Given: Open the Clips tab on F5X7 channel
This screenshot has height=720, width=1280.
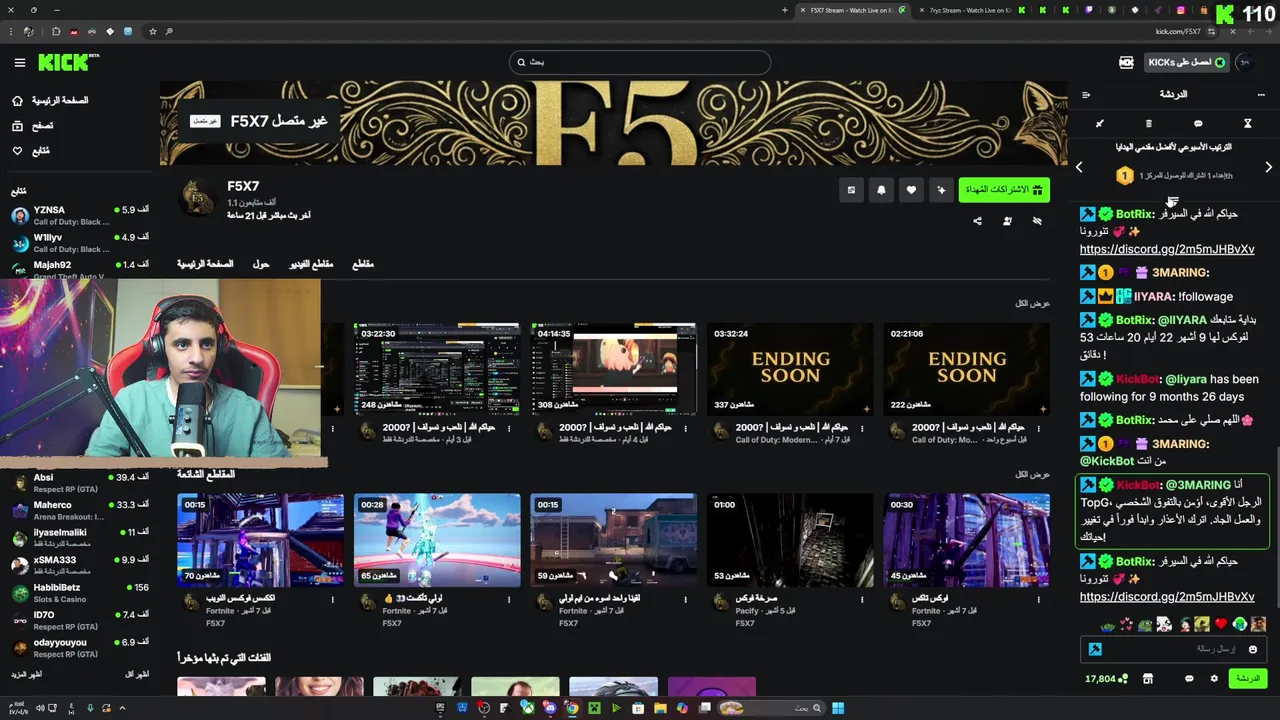Looking at the screenshot, I should click(363, 264).
